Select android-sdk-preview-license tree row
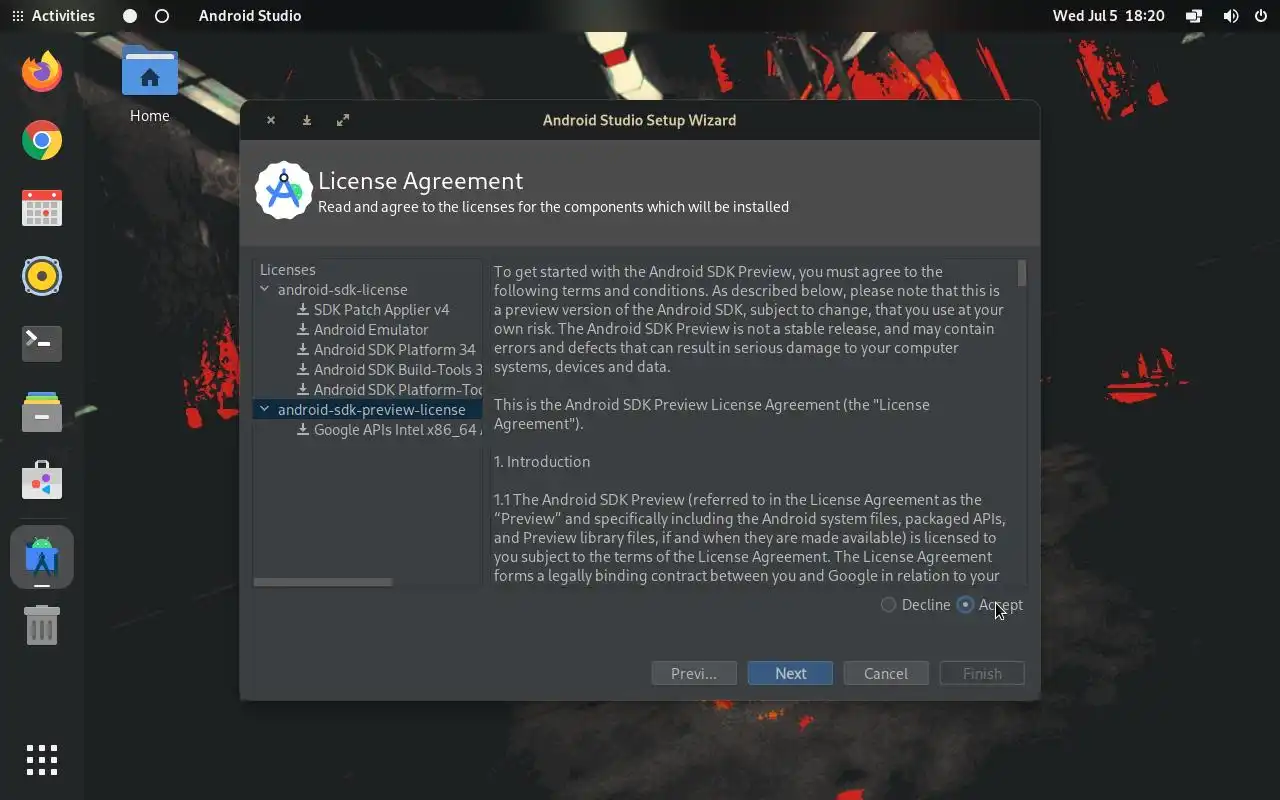Image resolution: width=1280 pixels, height=800 pixels. click(368, 410)
